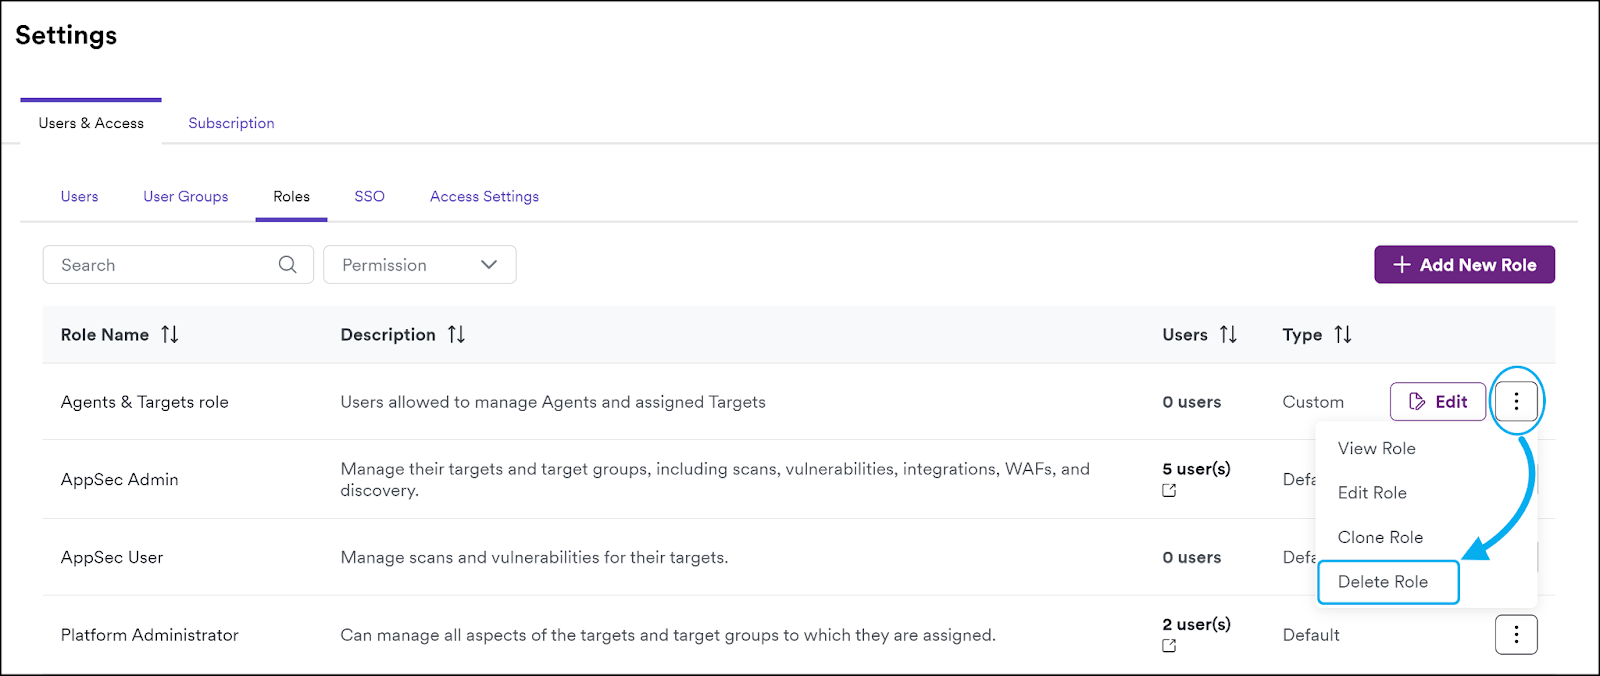Click the Agents & Targets role description text
This screenshot has height=676, width=1600.
tap(553, 402)
